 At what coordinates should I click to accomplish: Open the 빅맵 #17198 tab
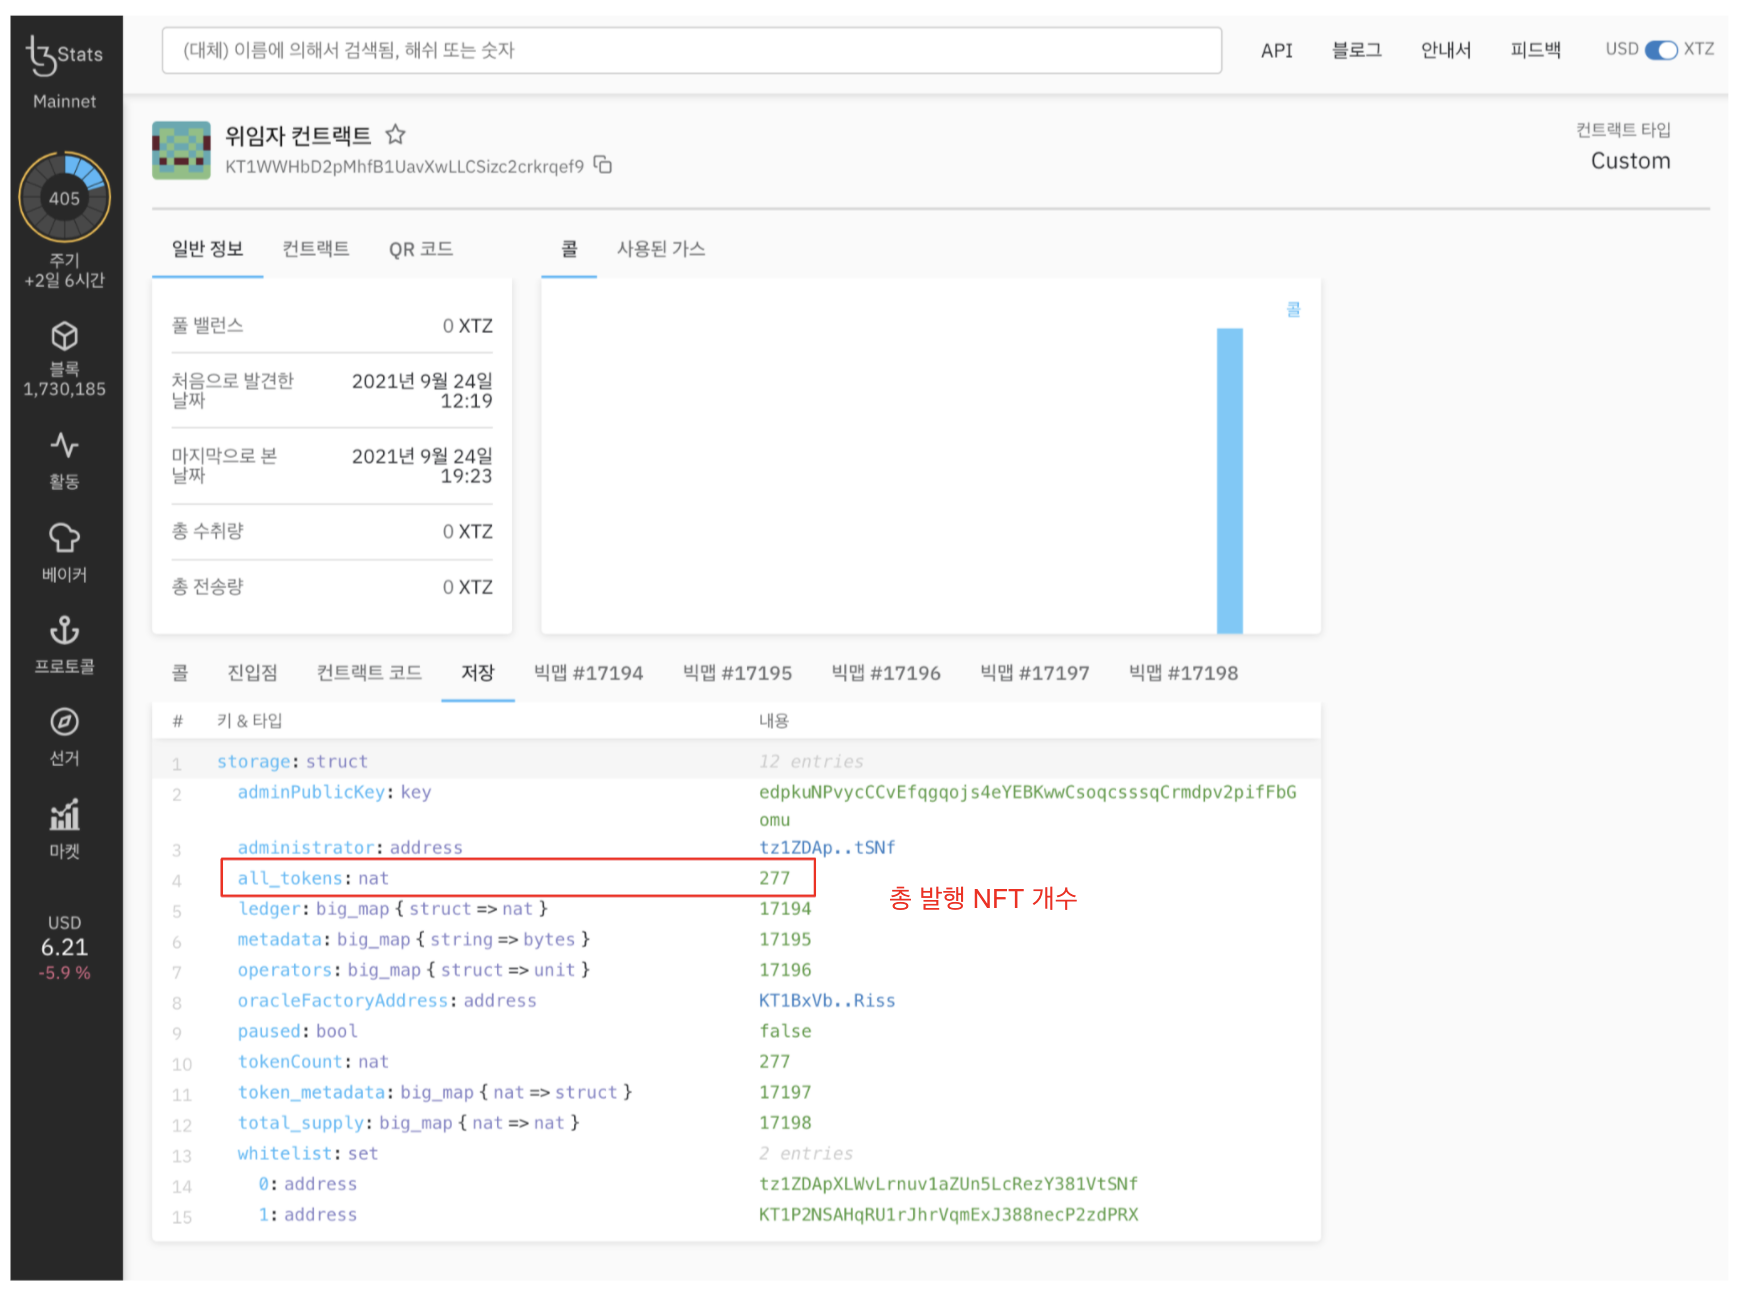point(1184,673)
